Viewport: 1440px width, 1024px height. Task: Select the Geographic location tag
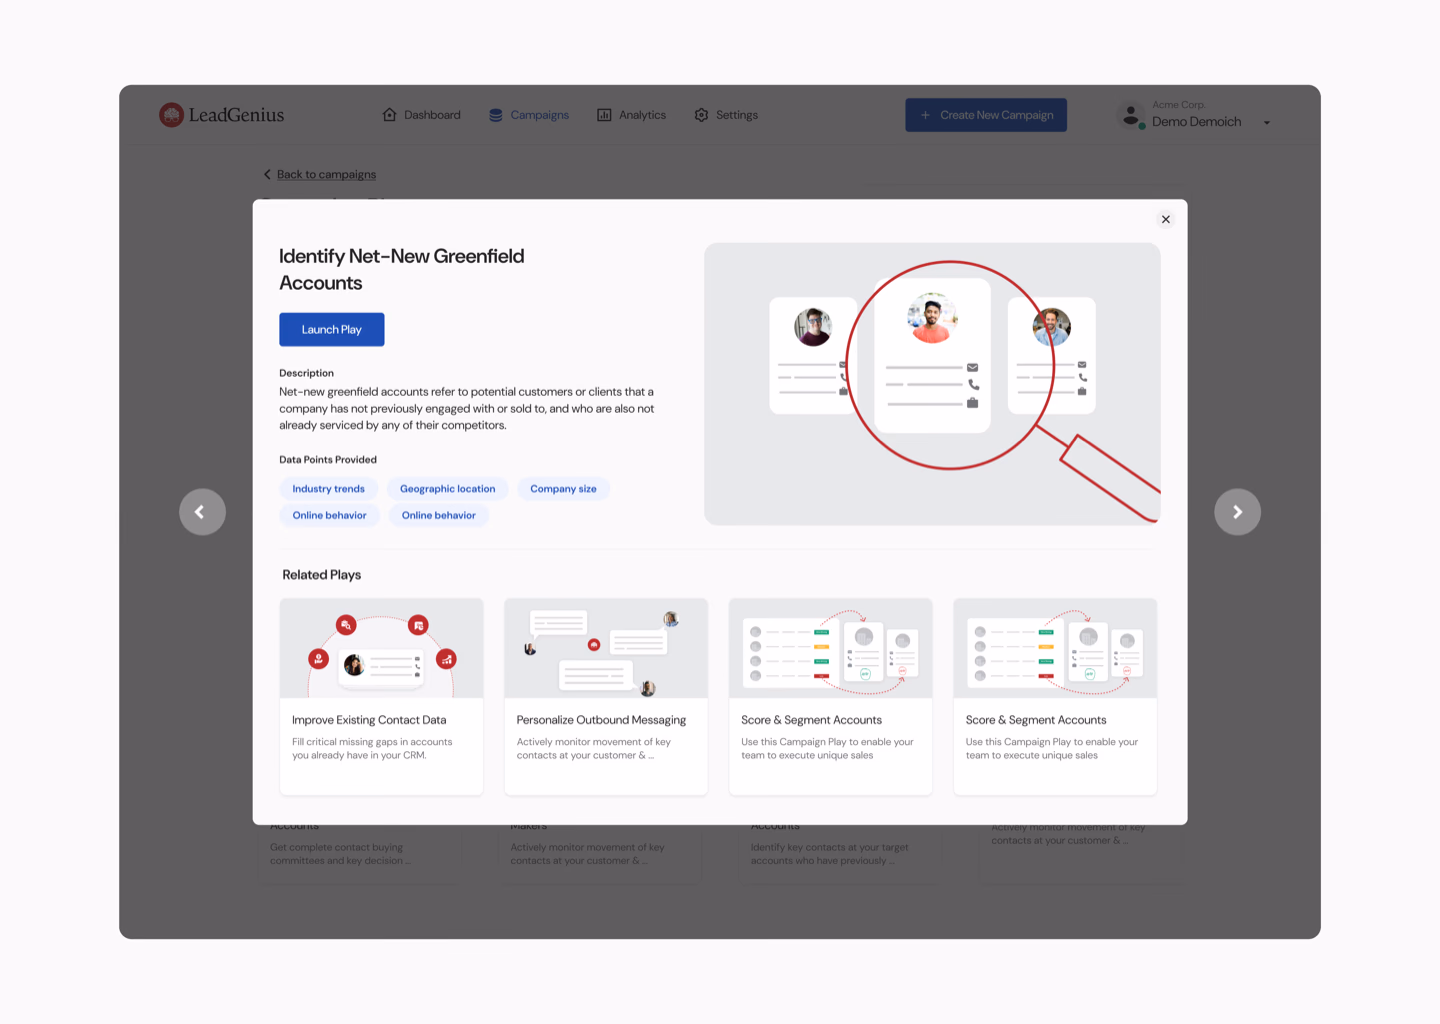[447, 489]
